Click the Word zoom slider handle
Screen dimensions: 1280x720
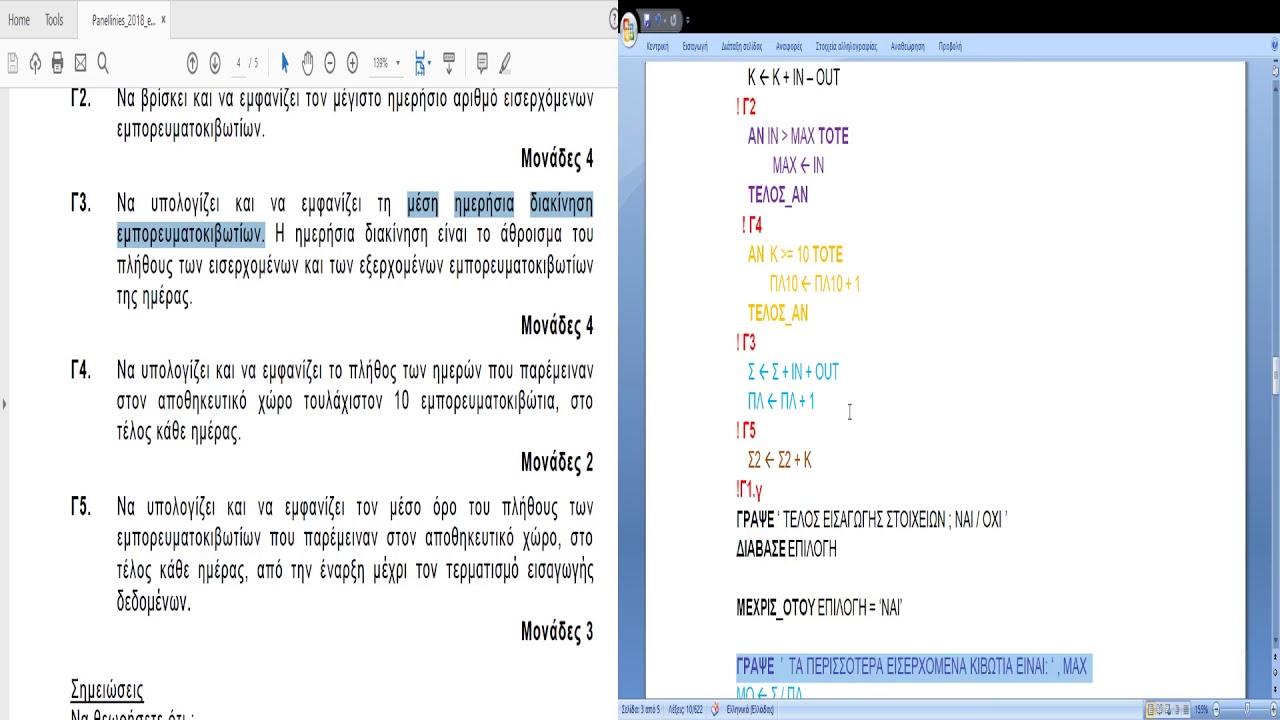pyautogui.click(x=1247, y=710)
